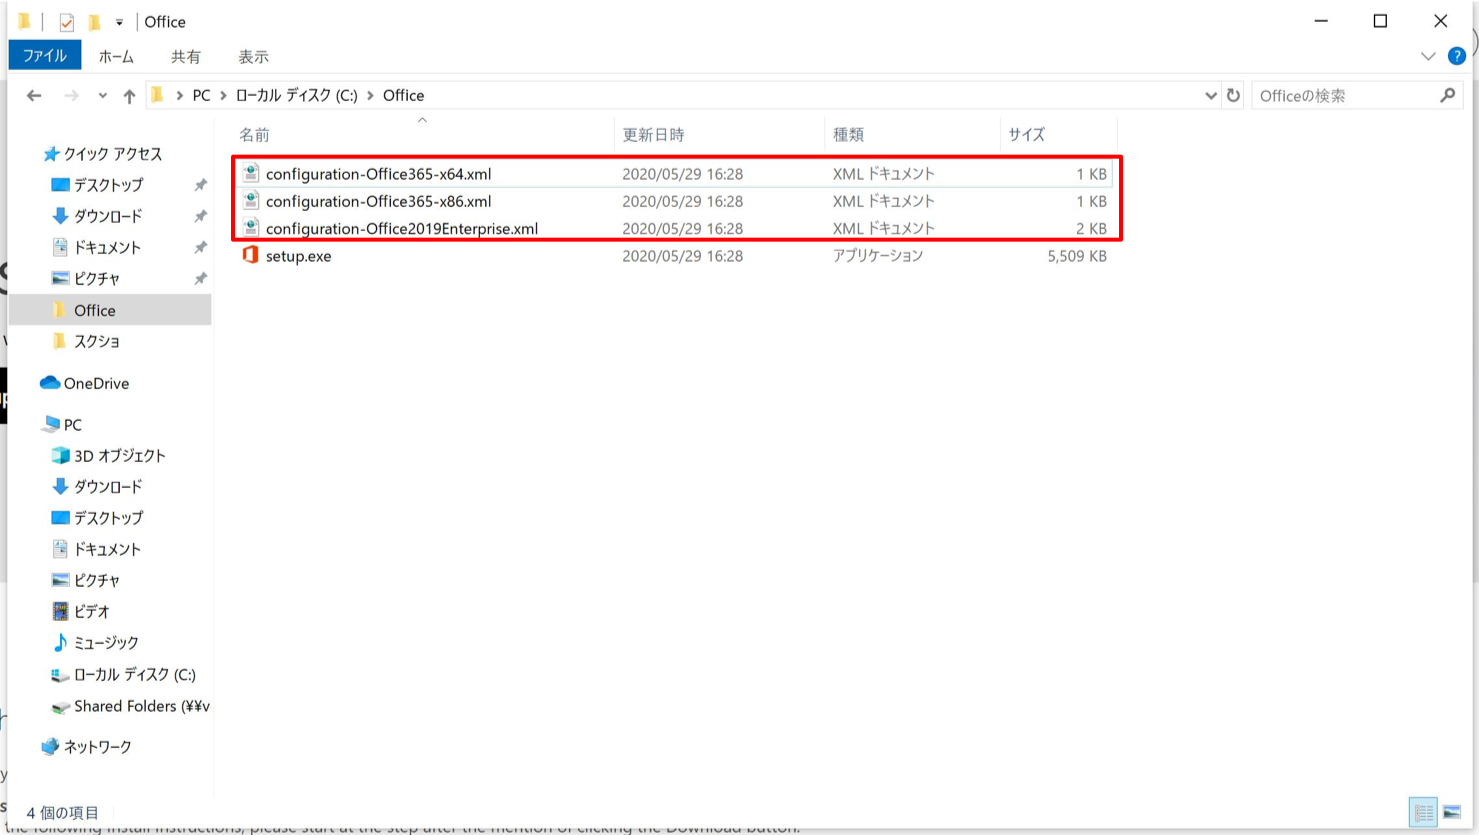Open ダウンロード under Quick Access
Viewport: 1479px width, 835px height.
pos(108,216)
